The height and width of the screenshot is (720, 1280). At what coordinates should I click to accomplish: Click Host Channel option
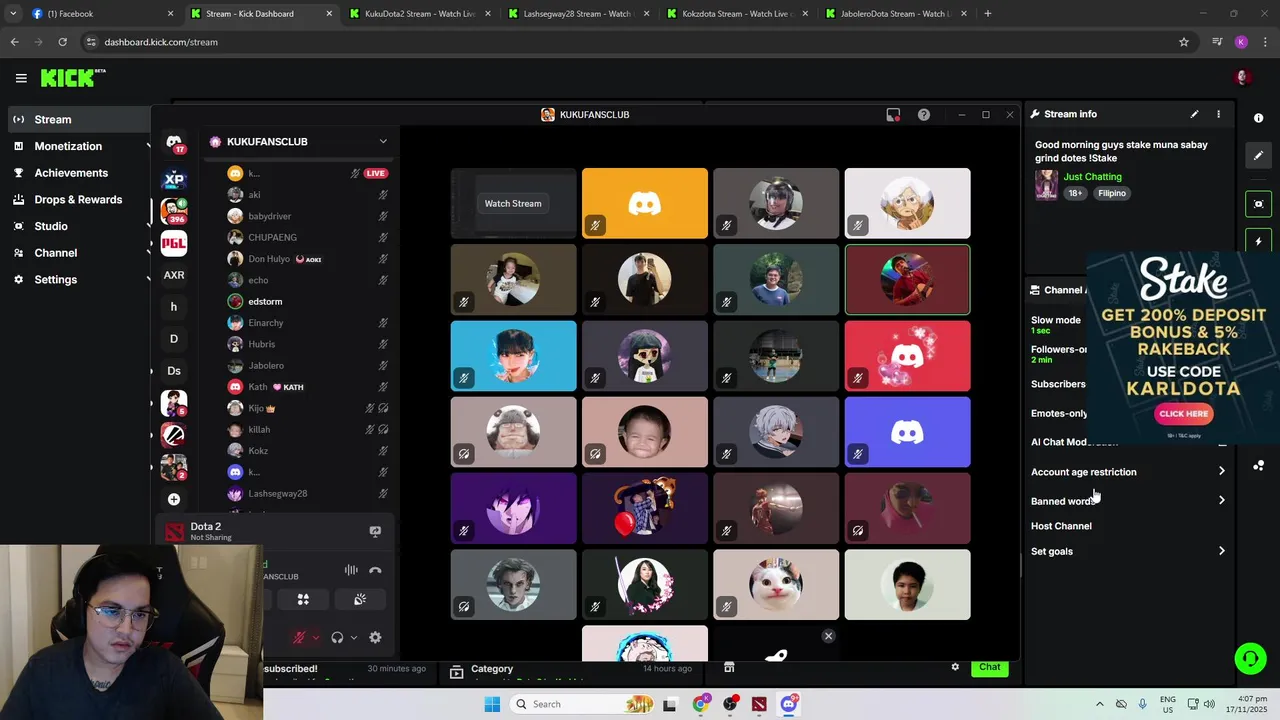click(x=1061, y=526)
